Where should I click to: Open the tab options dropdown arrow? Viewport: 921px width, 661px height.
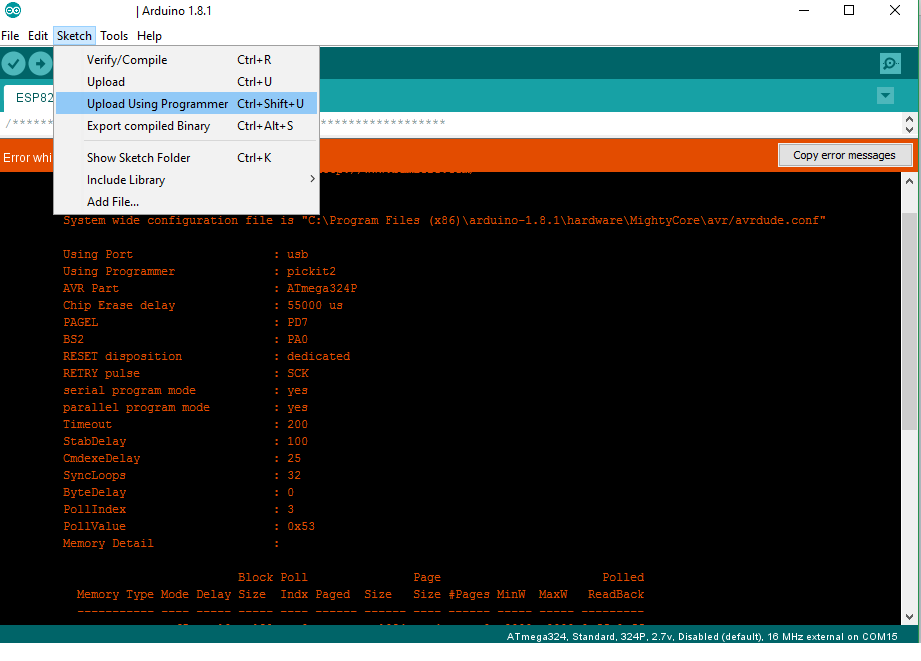pos(885,95)
